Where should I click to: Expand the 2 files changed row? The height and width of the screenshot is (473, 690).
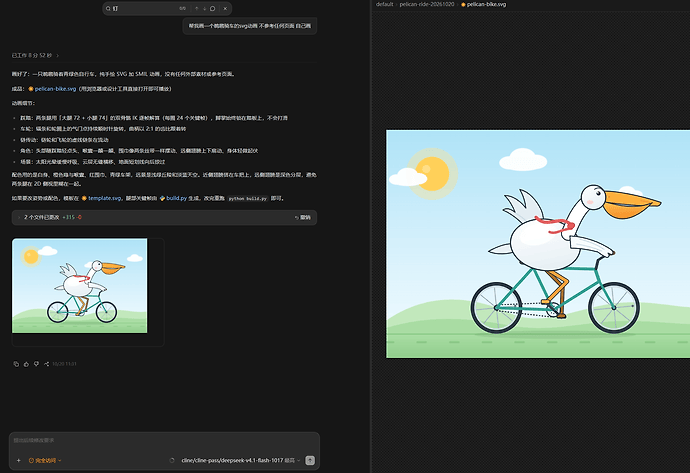164,217
